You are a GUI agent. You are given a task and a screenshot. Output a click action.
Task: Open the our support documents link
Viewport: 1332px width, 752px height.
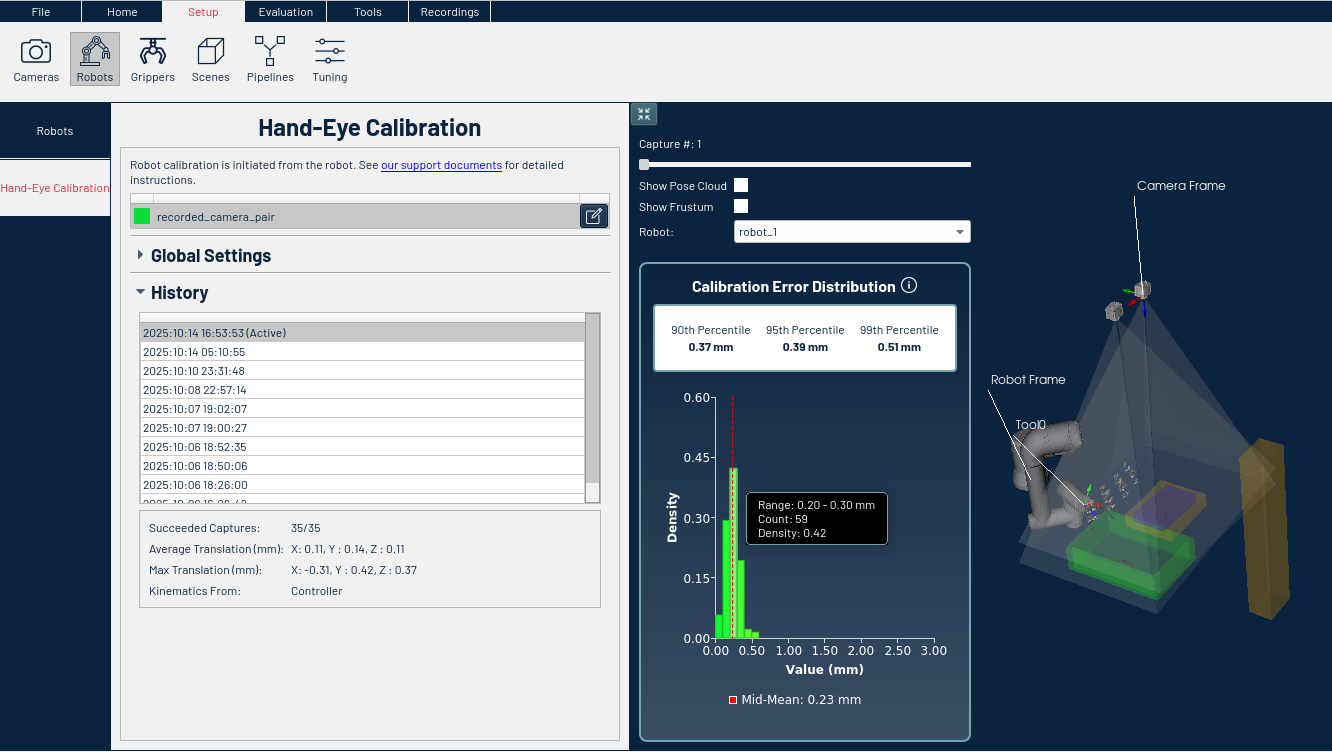pyautogui.click(x=441, y=165)
